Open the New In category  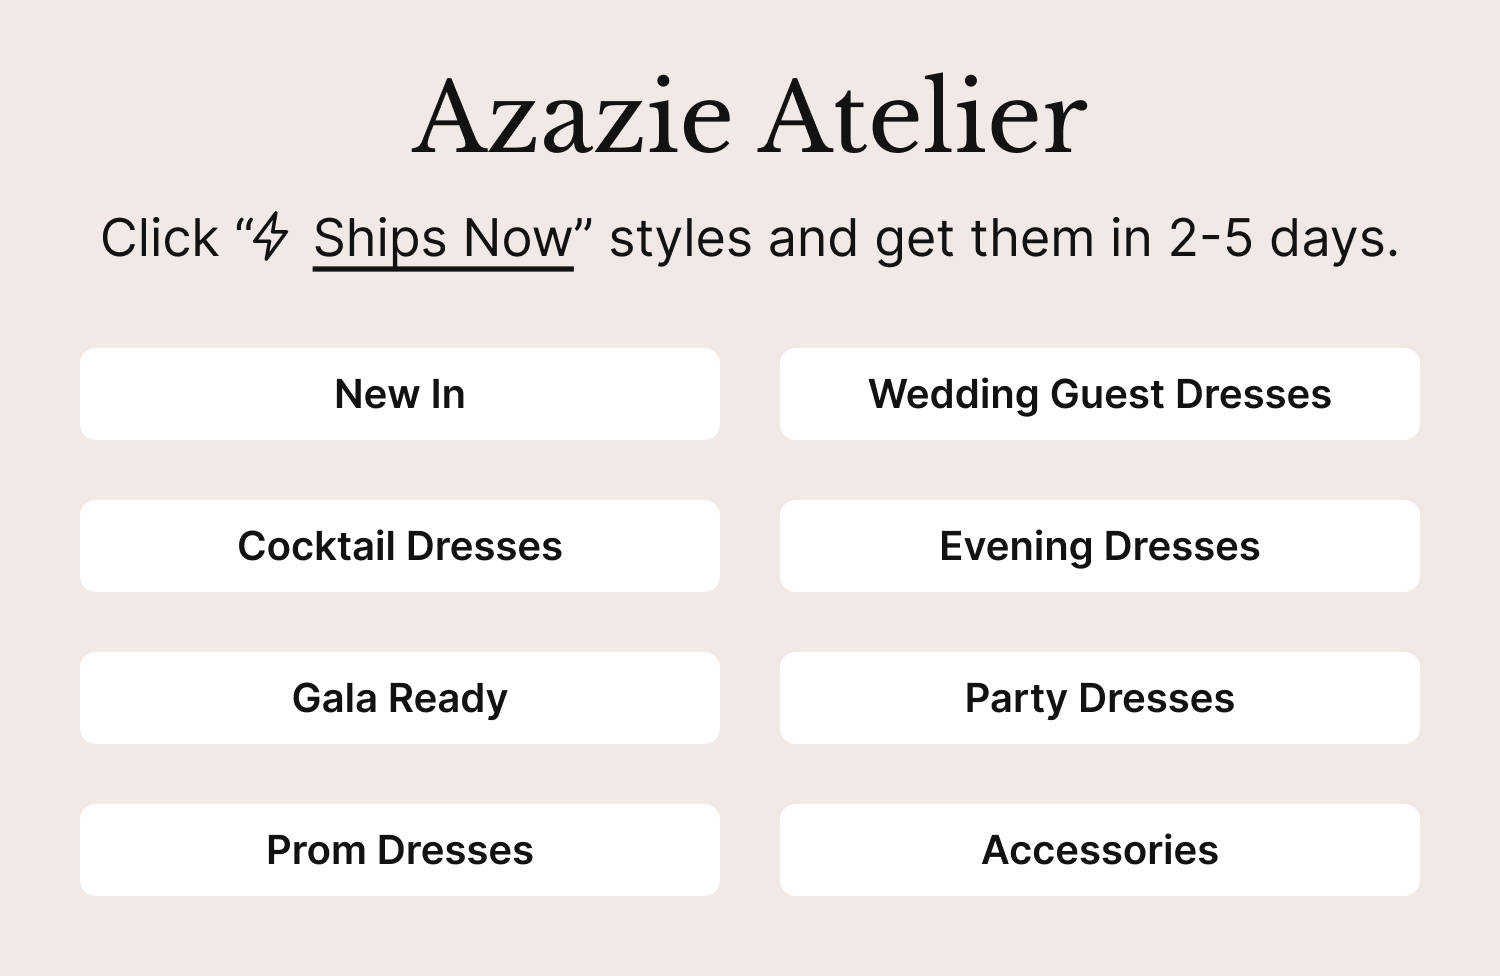(x=400, y=394)
